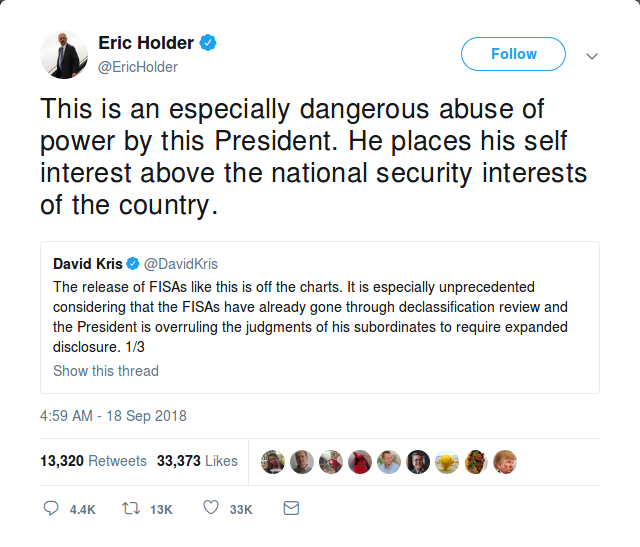Screen dimensions: 640x547
Task: Click the reply speech bubble icon
Action: tap(52, 508)
